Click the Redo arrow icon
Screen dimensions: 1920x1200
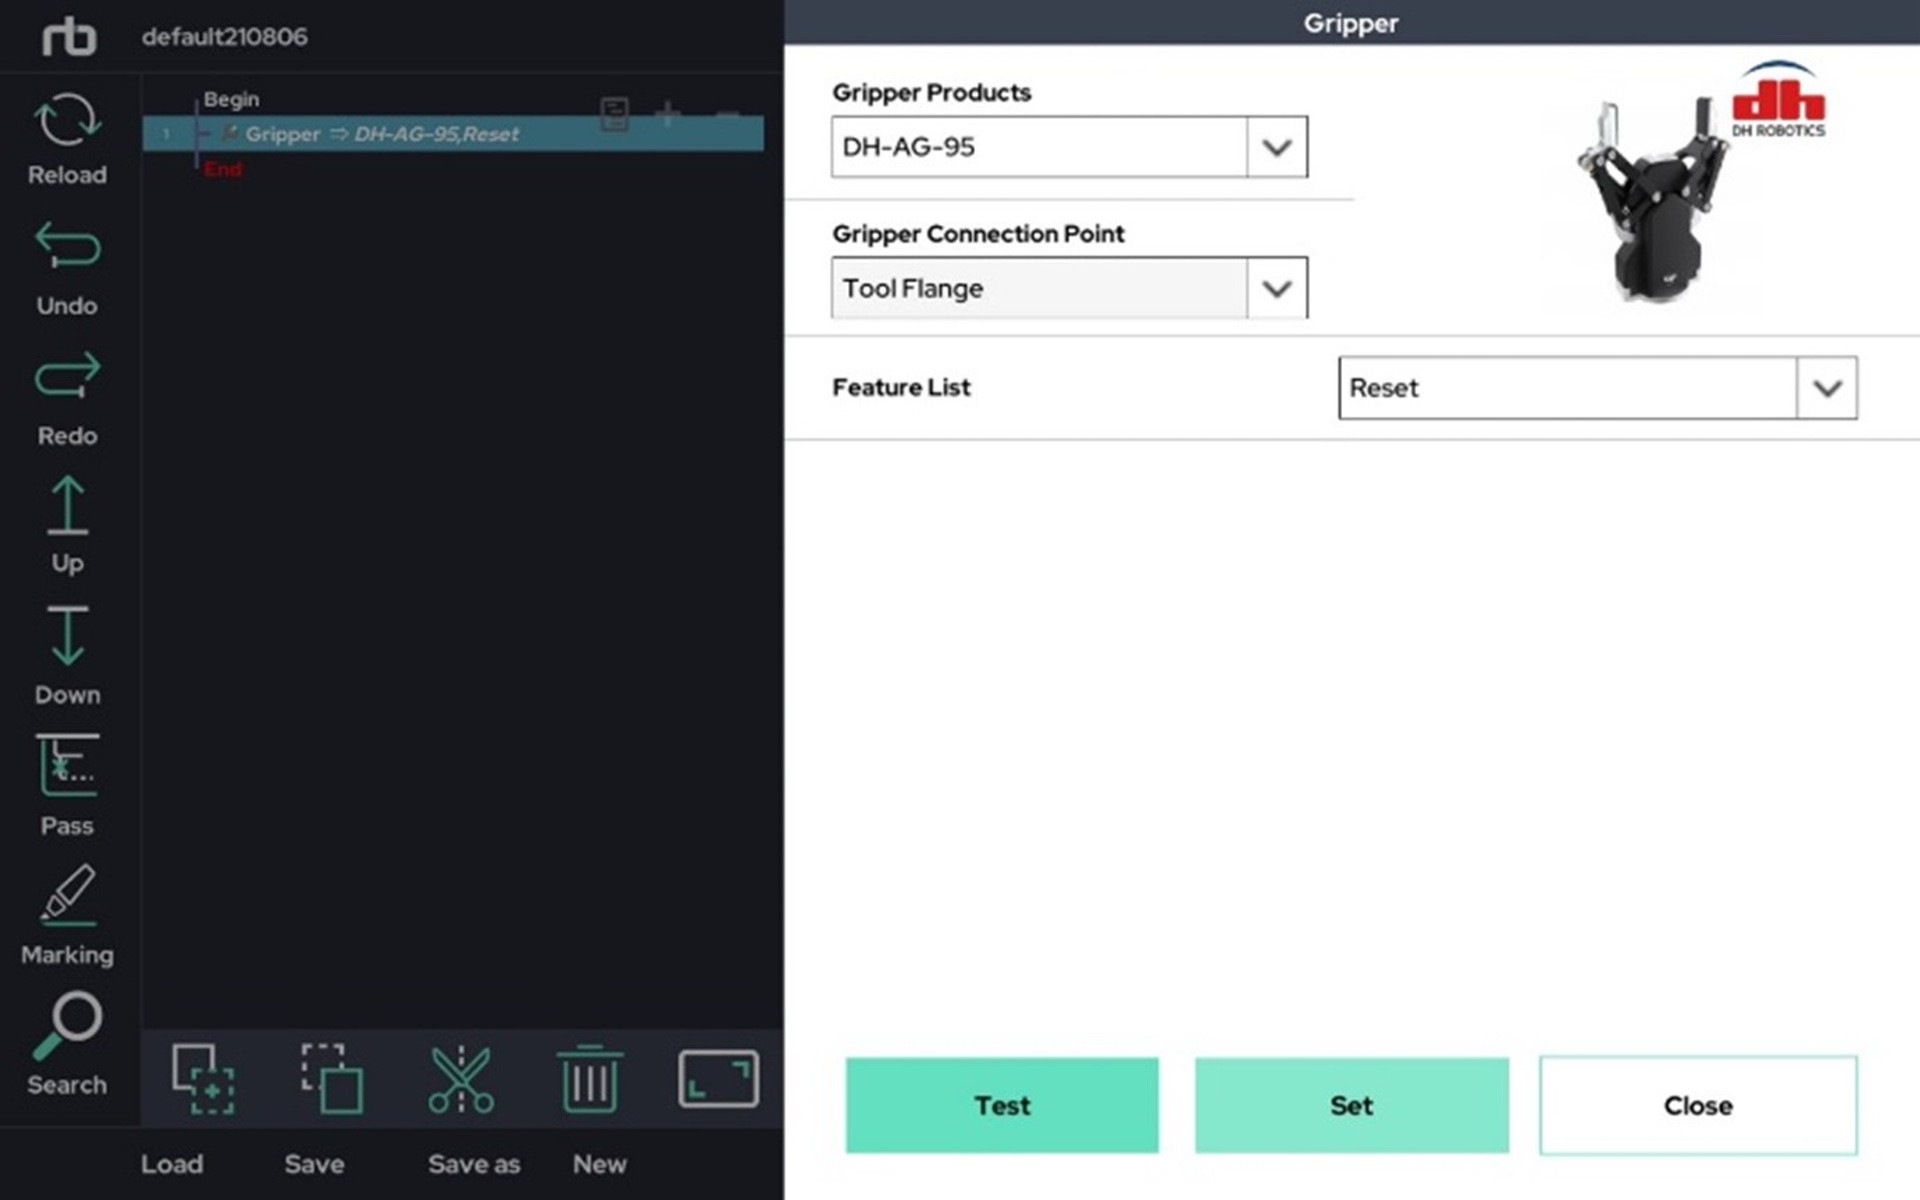click(x=67, y=376)
